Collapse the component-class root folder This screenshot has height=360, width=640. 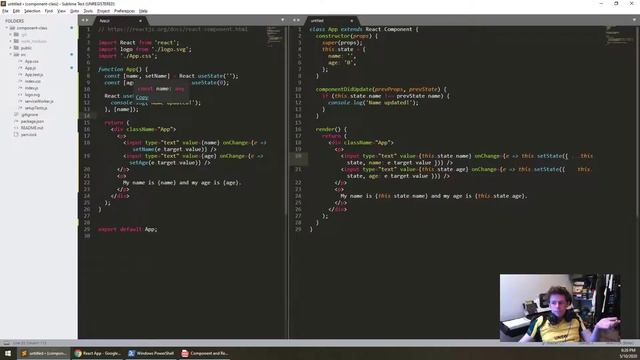pos(7,28)
